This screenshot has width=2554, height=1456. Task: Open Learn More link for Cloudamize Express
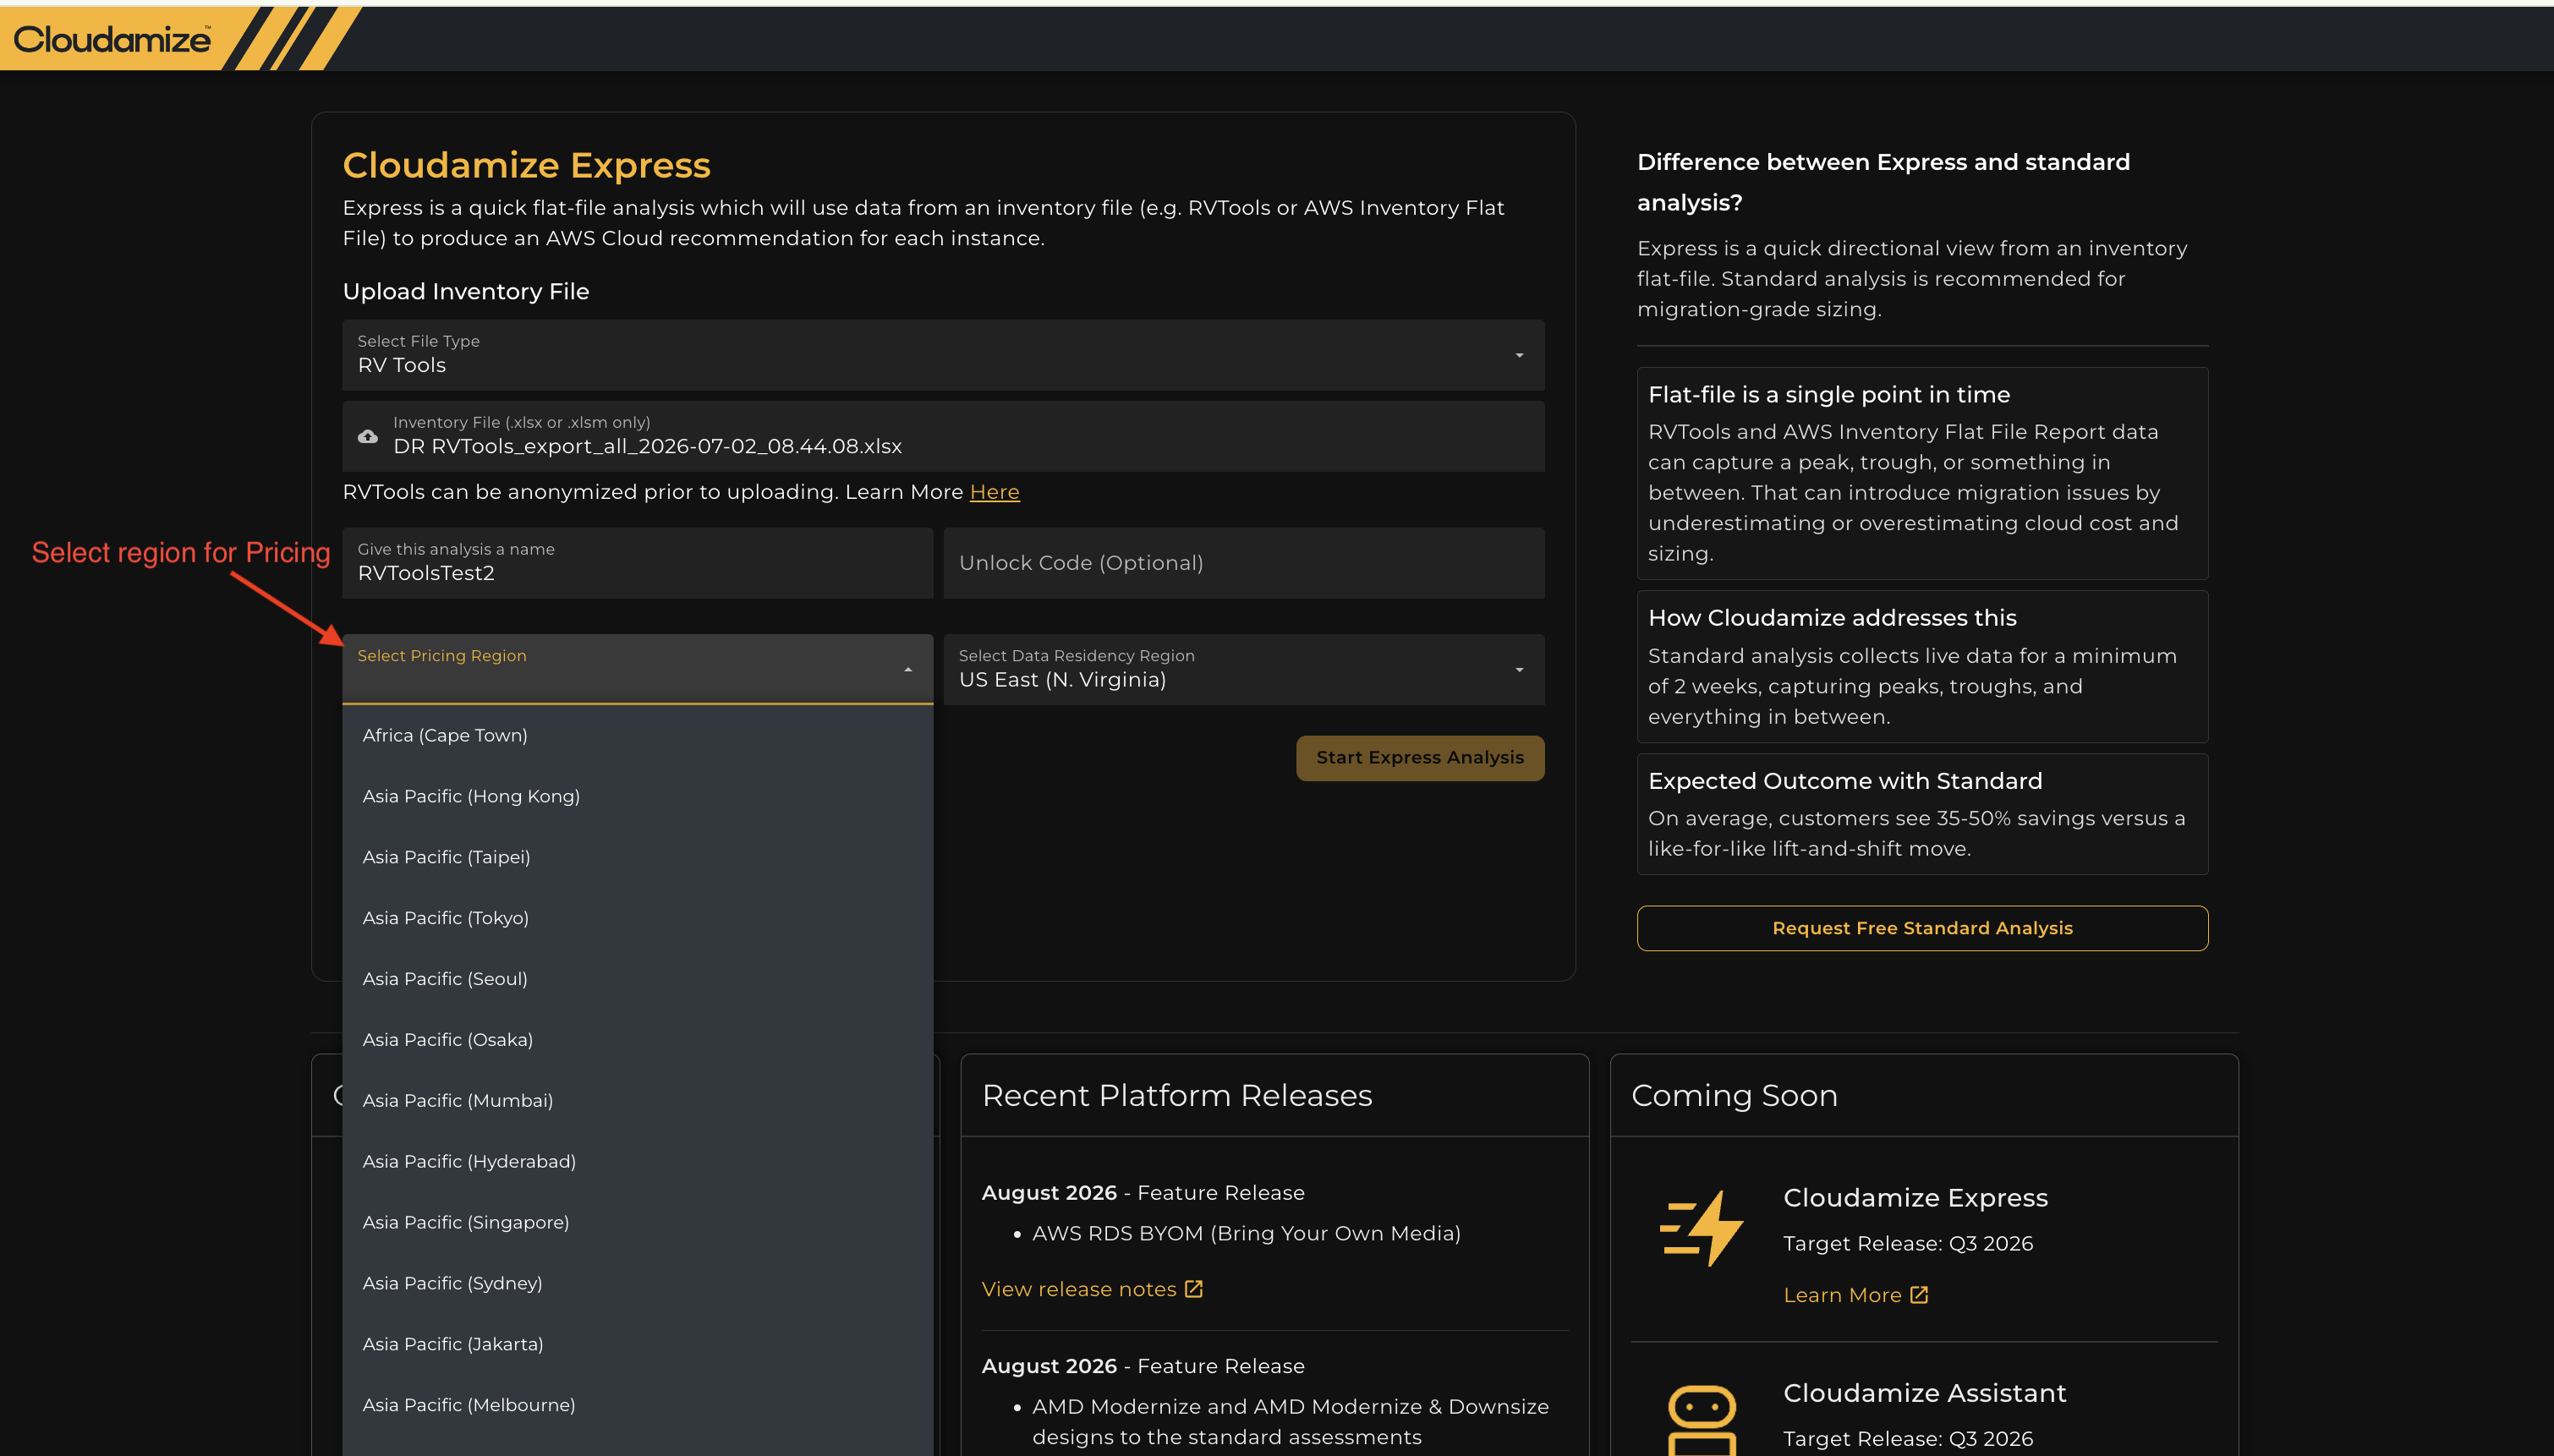(1842, 1295)
